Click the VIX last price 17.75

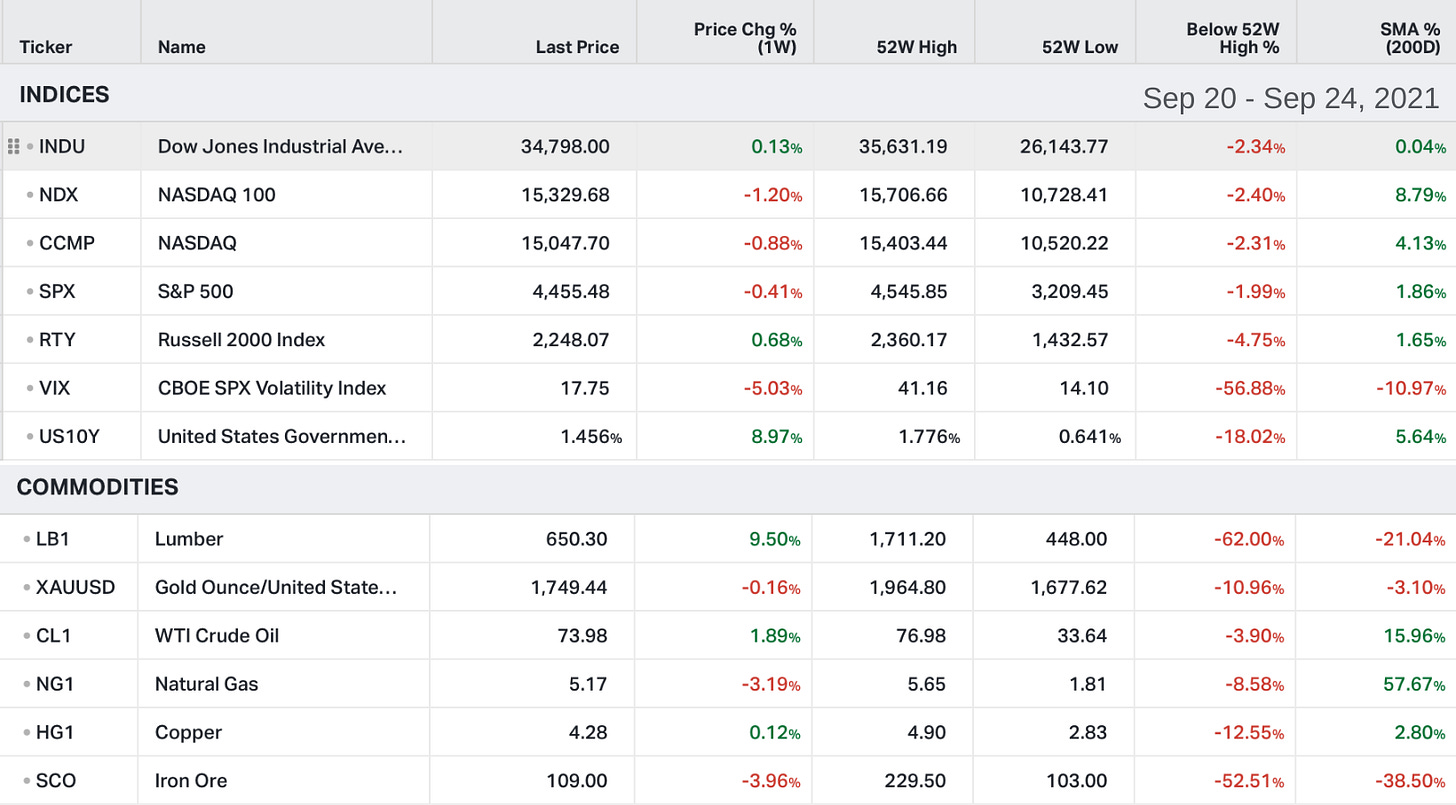pos(587,388)
